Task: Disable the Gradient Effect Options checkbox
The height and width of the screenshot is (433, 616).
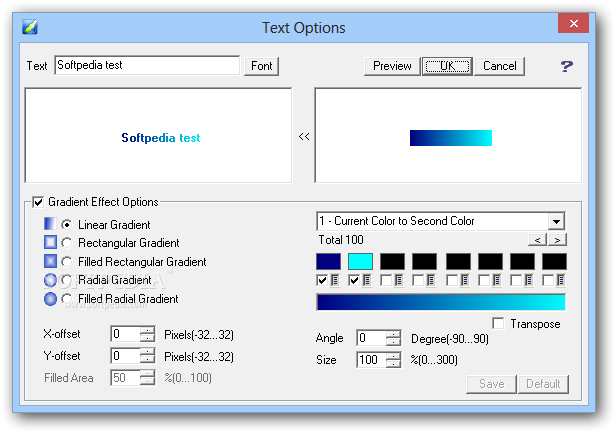Action: 38,202
